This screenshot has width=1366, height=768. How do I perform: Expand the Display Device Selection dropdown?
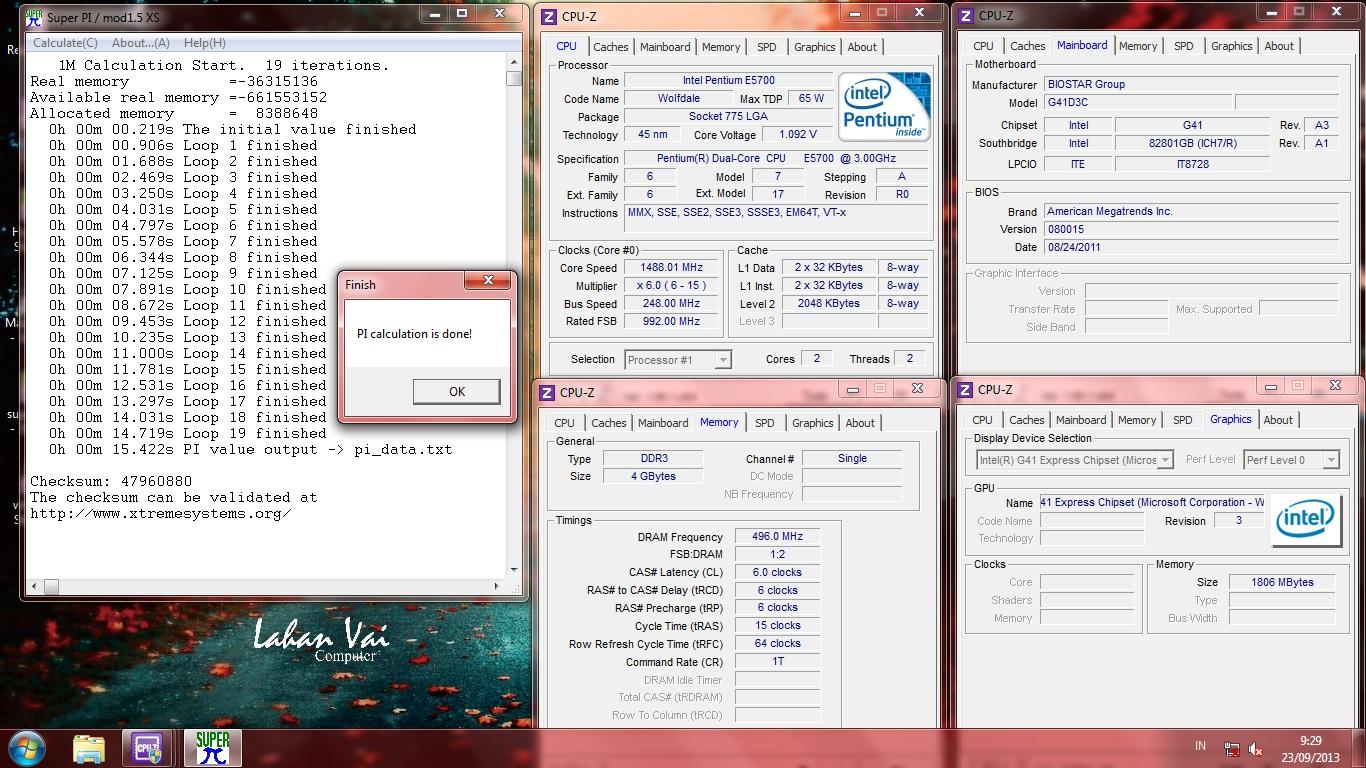[x=1074, y=460]
